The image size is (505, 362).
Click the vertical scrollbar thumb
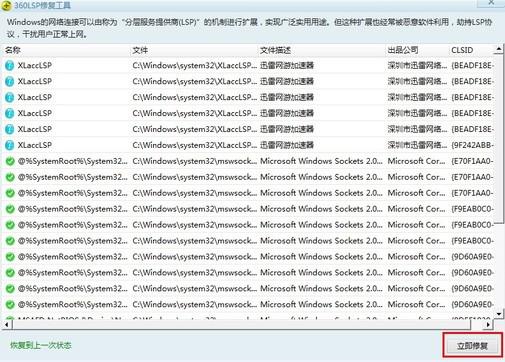coord(499,139)
